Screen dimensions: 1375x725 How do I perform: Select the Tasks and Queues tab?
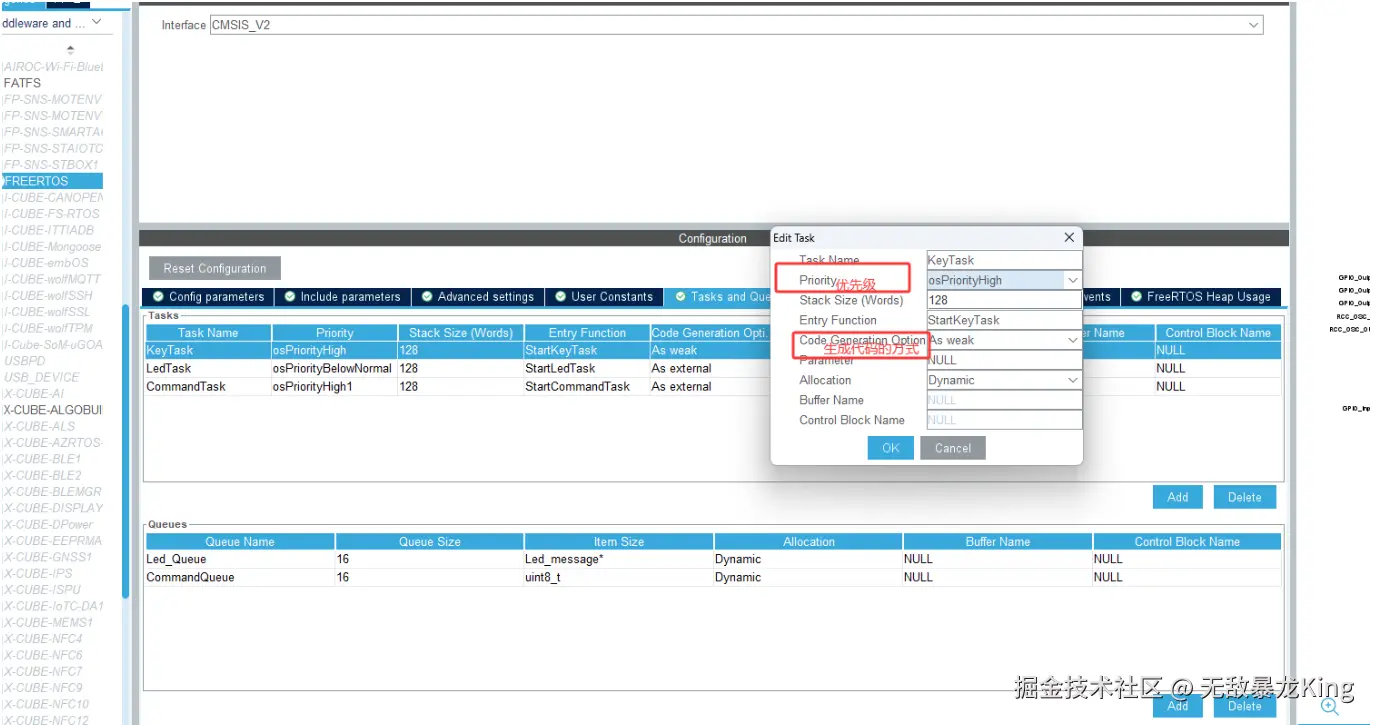(718, 297)
